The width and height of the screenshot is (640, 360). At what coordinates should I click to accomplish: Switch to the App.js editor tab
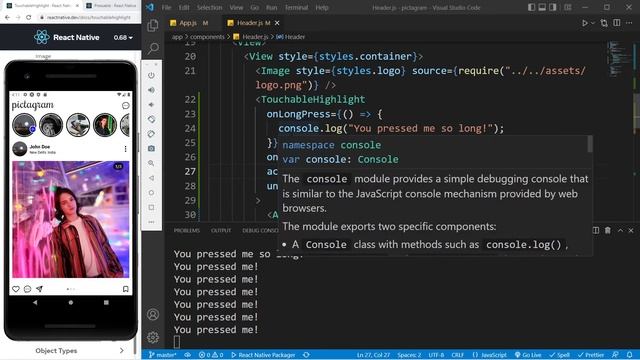pos(189,23)
